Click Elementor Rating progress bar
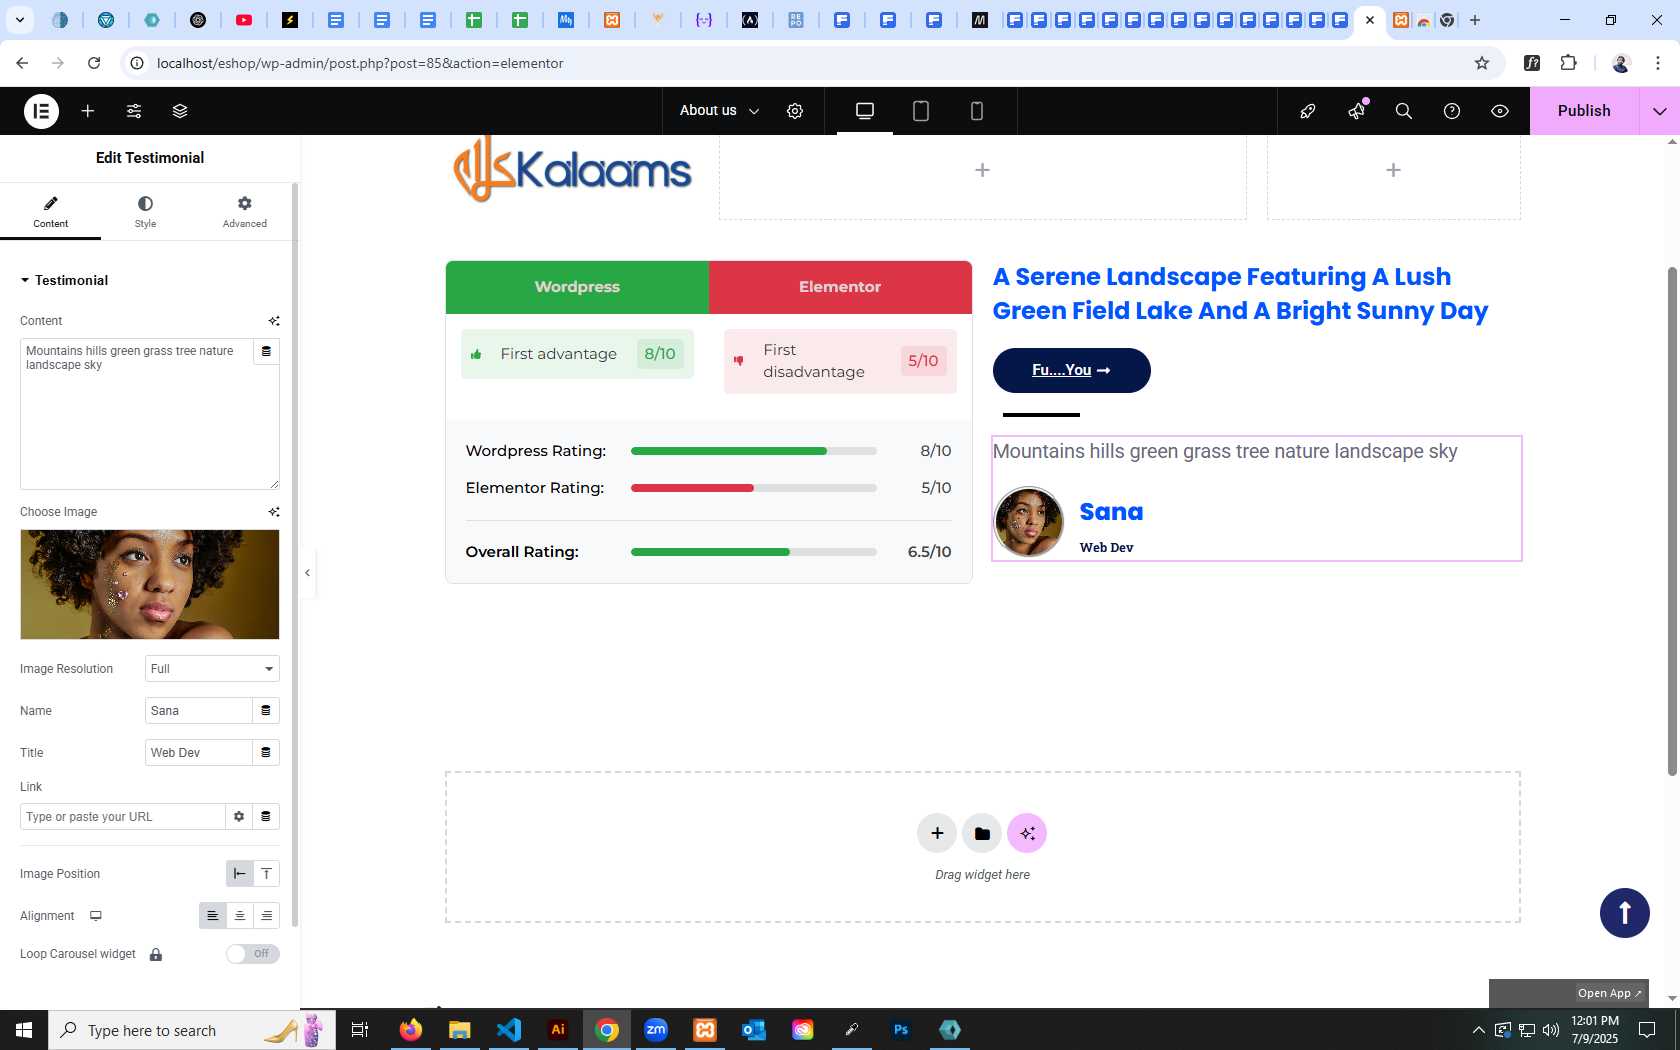The height and width of the screenshot is (1050, 1680). point(754,488)
